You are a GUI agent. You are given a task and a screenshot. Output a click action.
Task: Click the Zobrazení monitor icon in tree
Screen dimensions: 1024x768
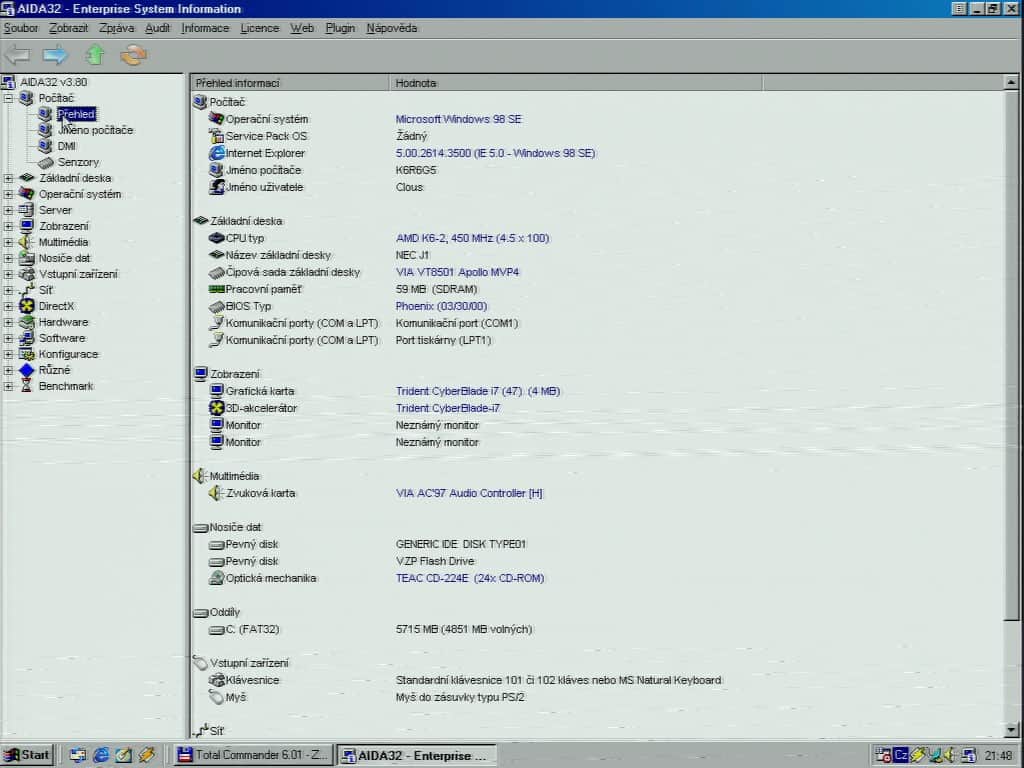tap(26, 226)
